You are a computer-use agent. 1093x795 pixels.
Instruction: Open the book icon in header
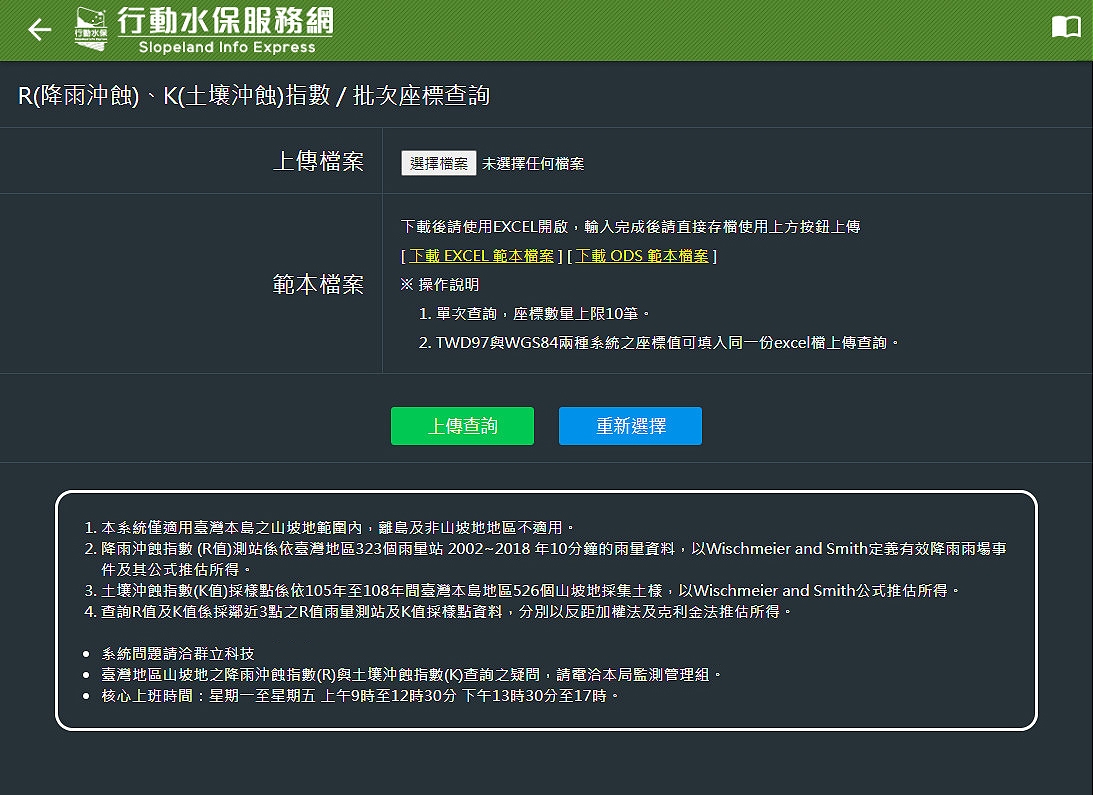(1066, 28)
